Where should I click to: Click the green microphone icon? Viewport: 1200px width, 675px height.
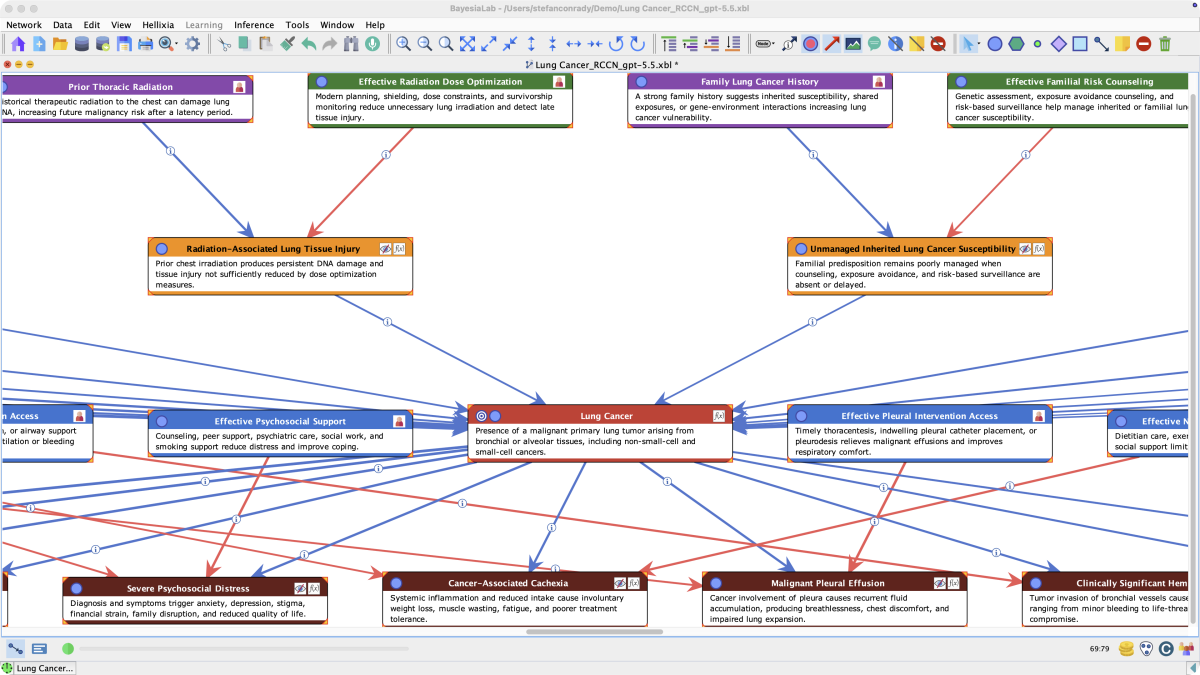(372, 44)
